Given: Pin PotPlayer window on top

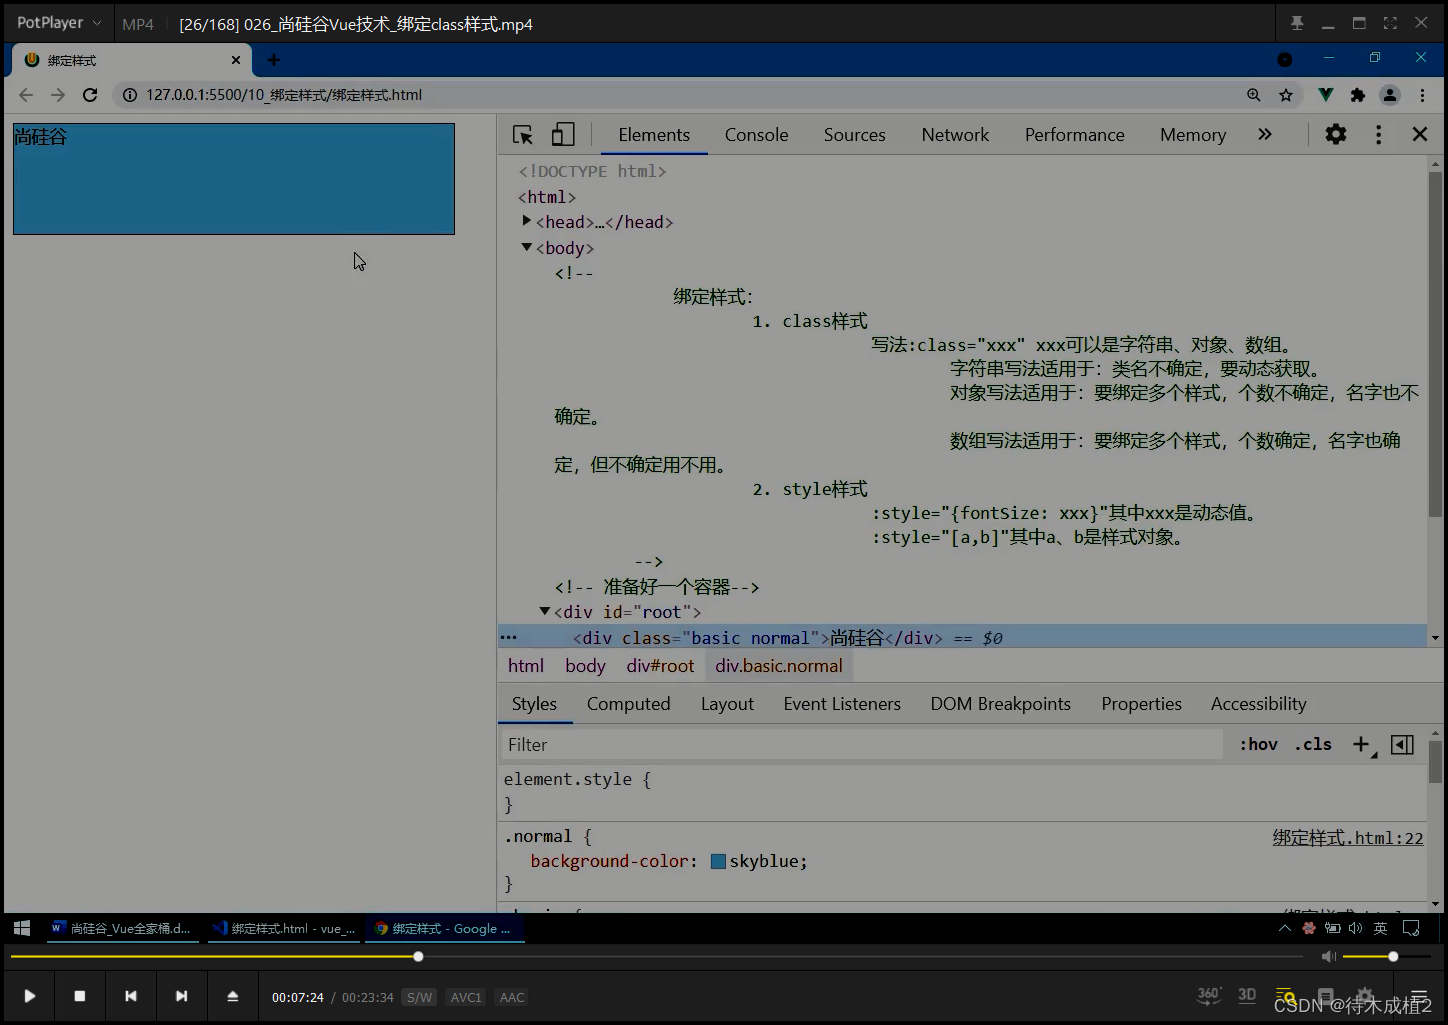Looking at the screenshot, I should tap(1297, 23).
